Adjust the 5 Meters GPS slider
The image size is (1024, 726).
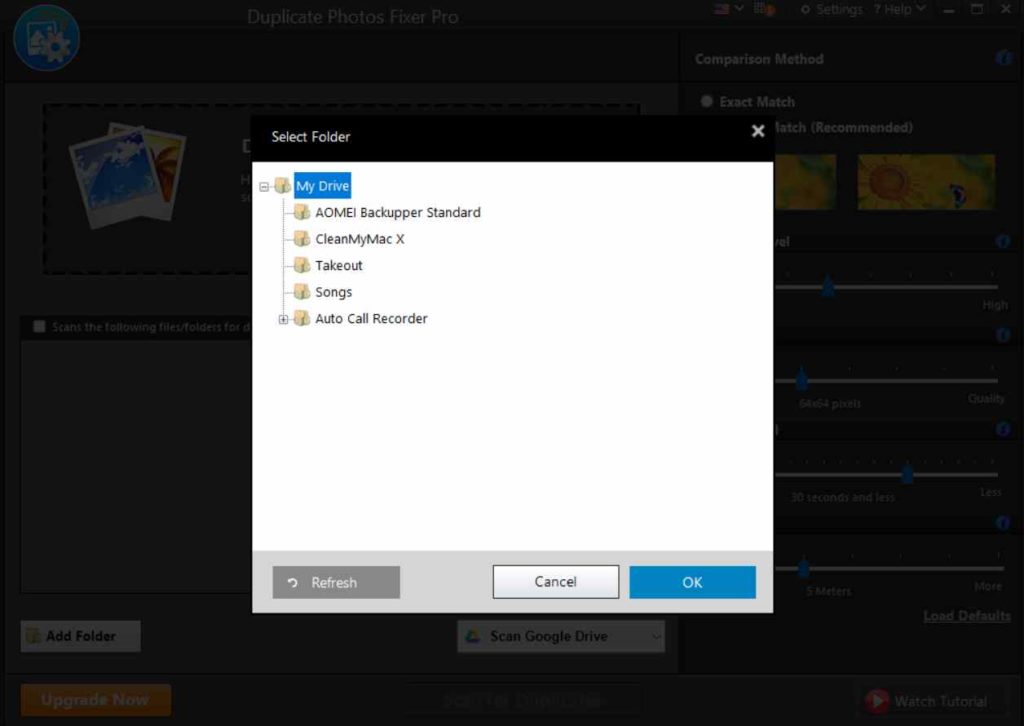(x=804, y=567)
